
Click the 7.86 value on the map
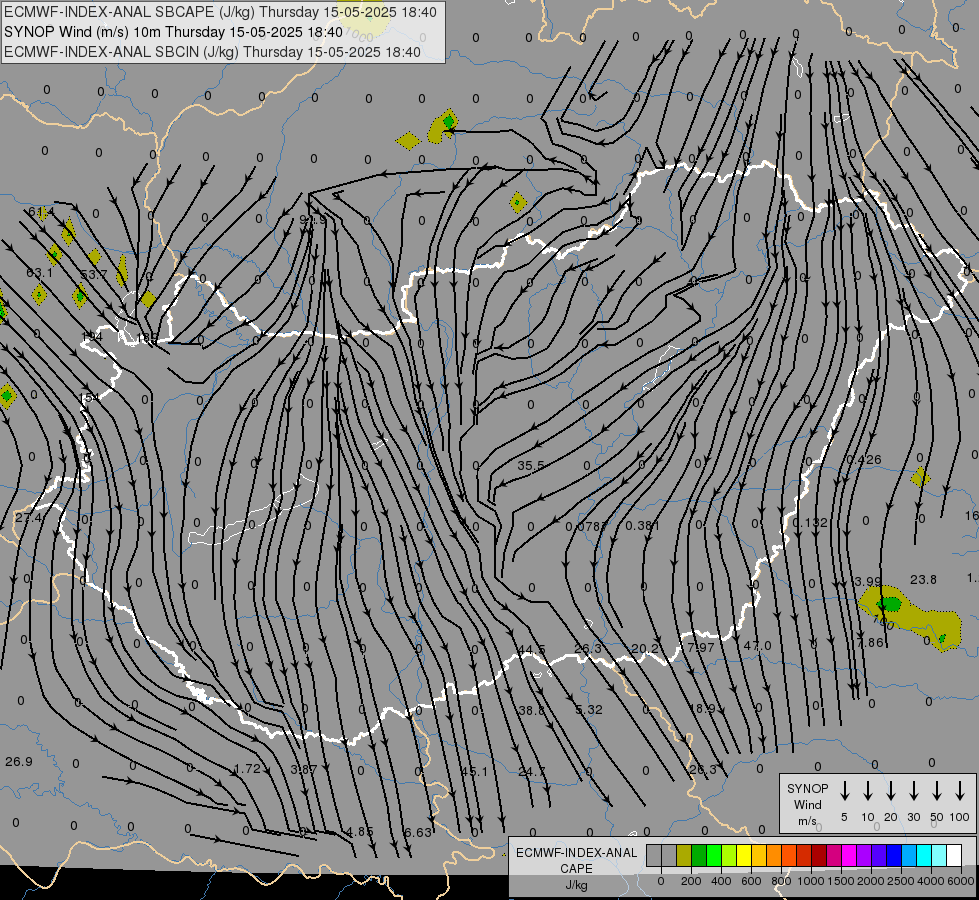tap(870, 643)
